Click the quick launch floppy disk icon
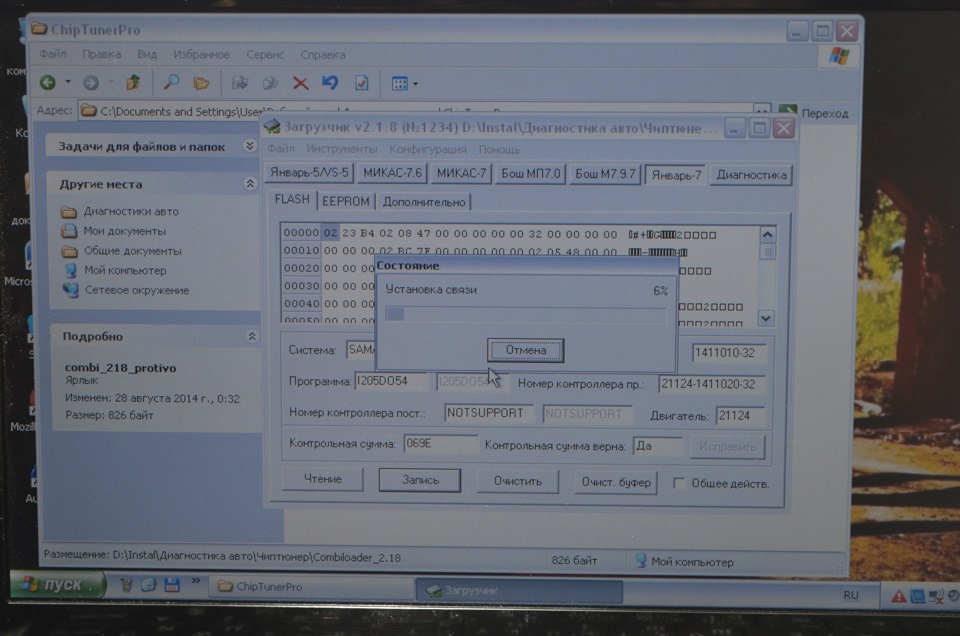Screen dimensions: 960x636 (x=172, y=585)
